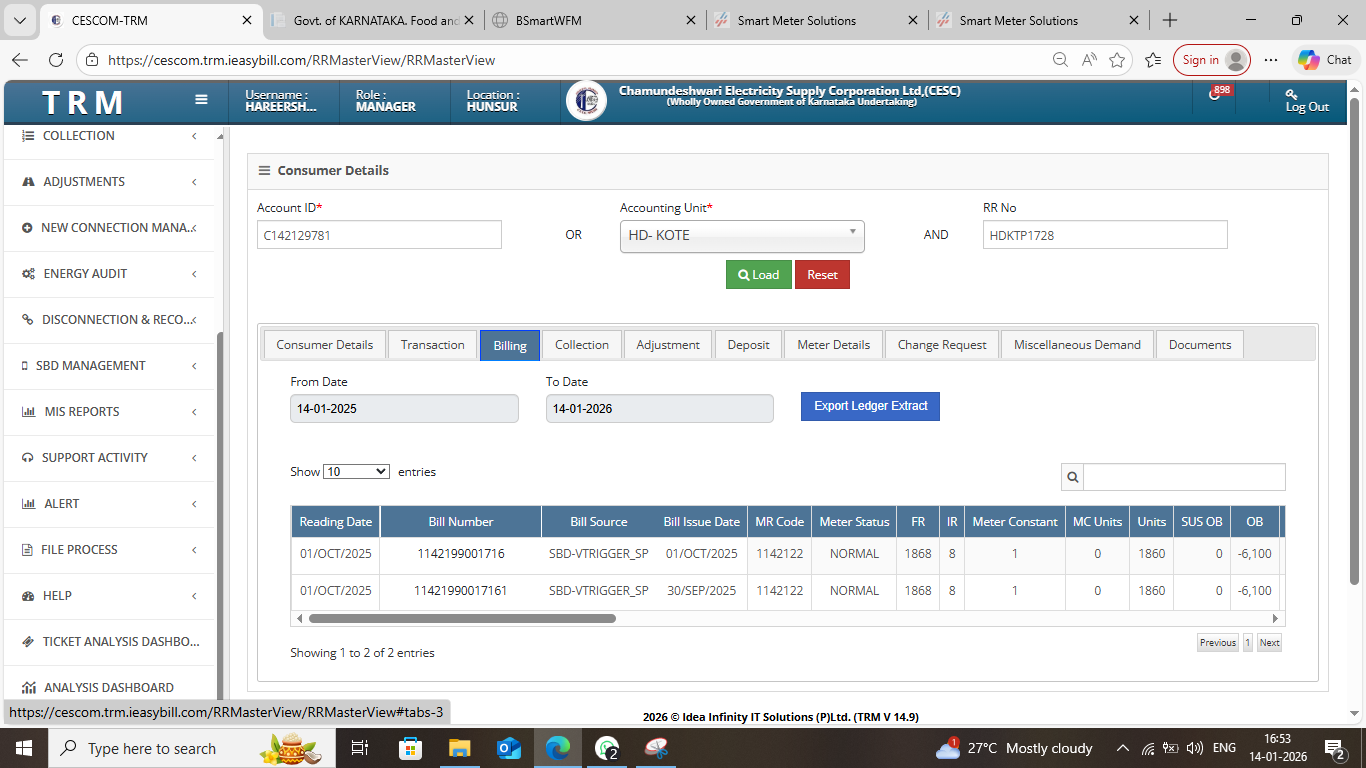This screenshot has width=1366, height=768.
Task: Click the page's vertical scrollbar
Action: (x=1355, y=340)
